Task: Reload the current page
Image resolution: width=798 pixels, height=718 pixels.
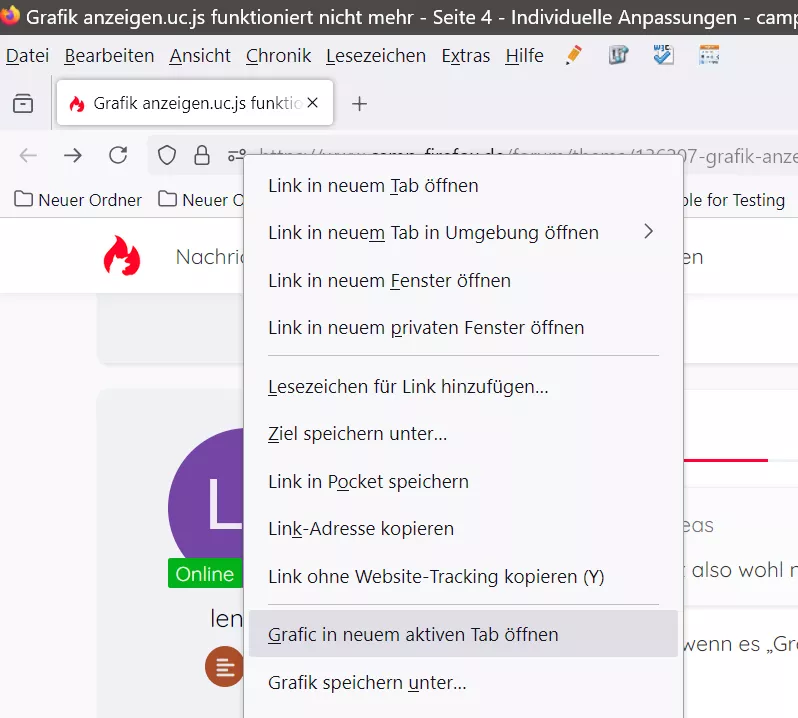Action: click(118, 155)
